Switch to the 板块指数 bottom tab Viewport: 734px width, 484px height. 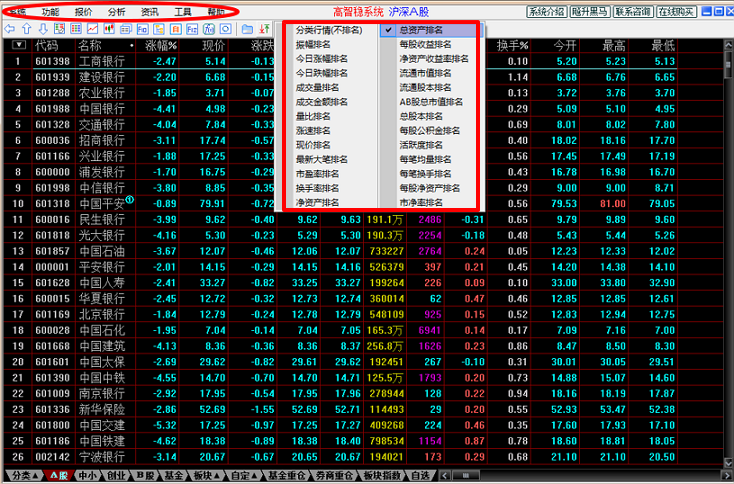(x=382, y=476)
